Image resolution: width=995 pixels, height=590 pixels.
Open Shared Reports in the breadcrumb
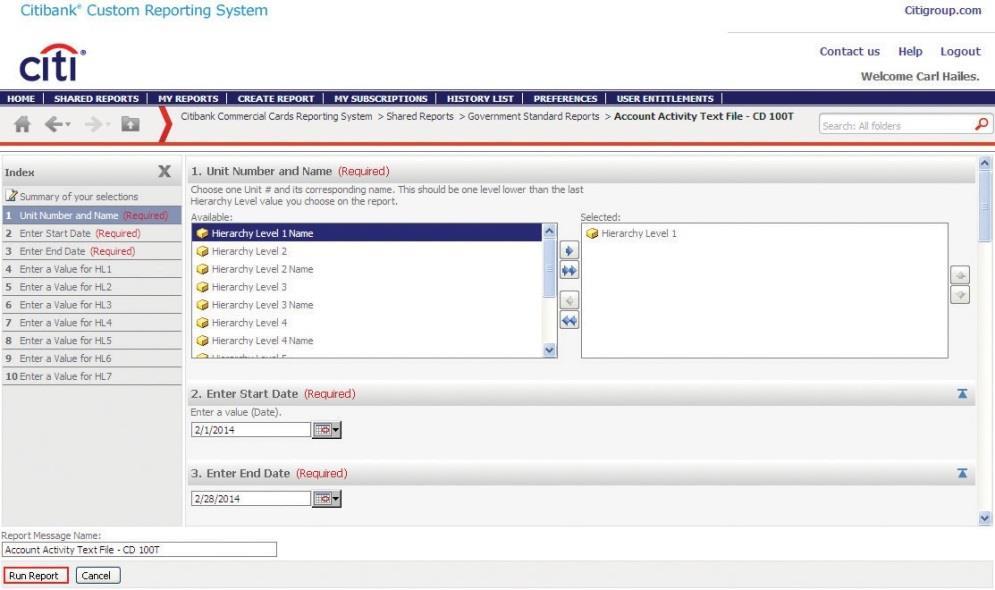[419, 116]
